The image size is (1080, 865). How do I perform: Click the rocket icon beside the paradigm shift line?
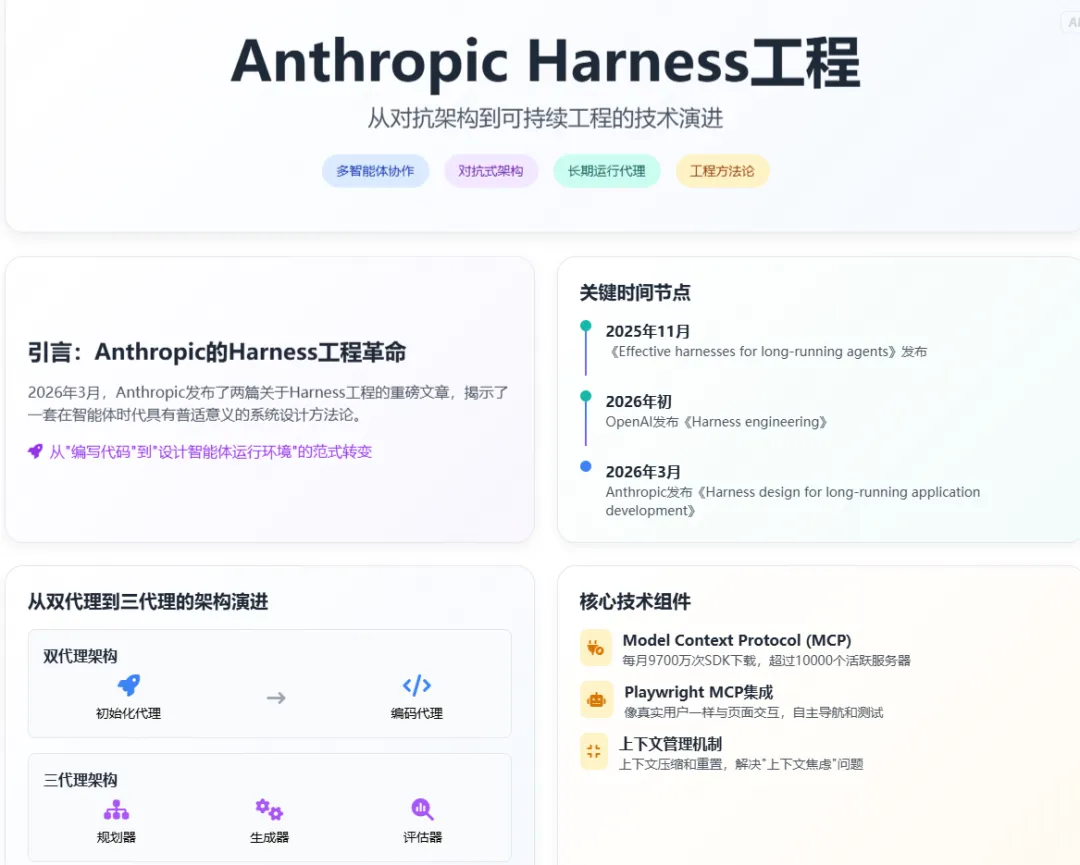click(35, 452)
